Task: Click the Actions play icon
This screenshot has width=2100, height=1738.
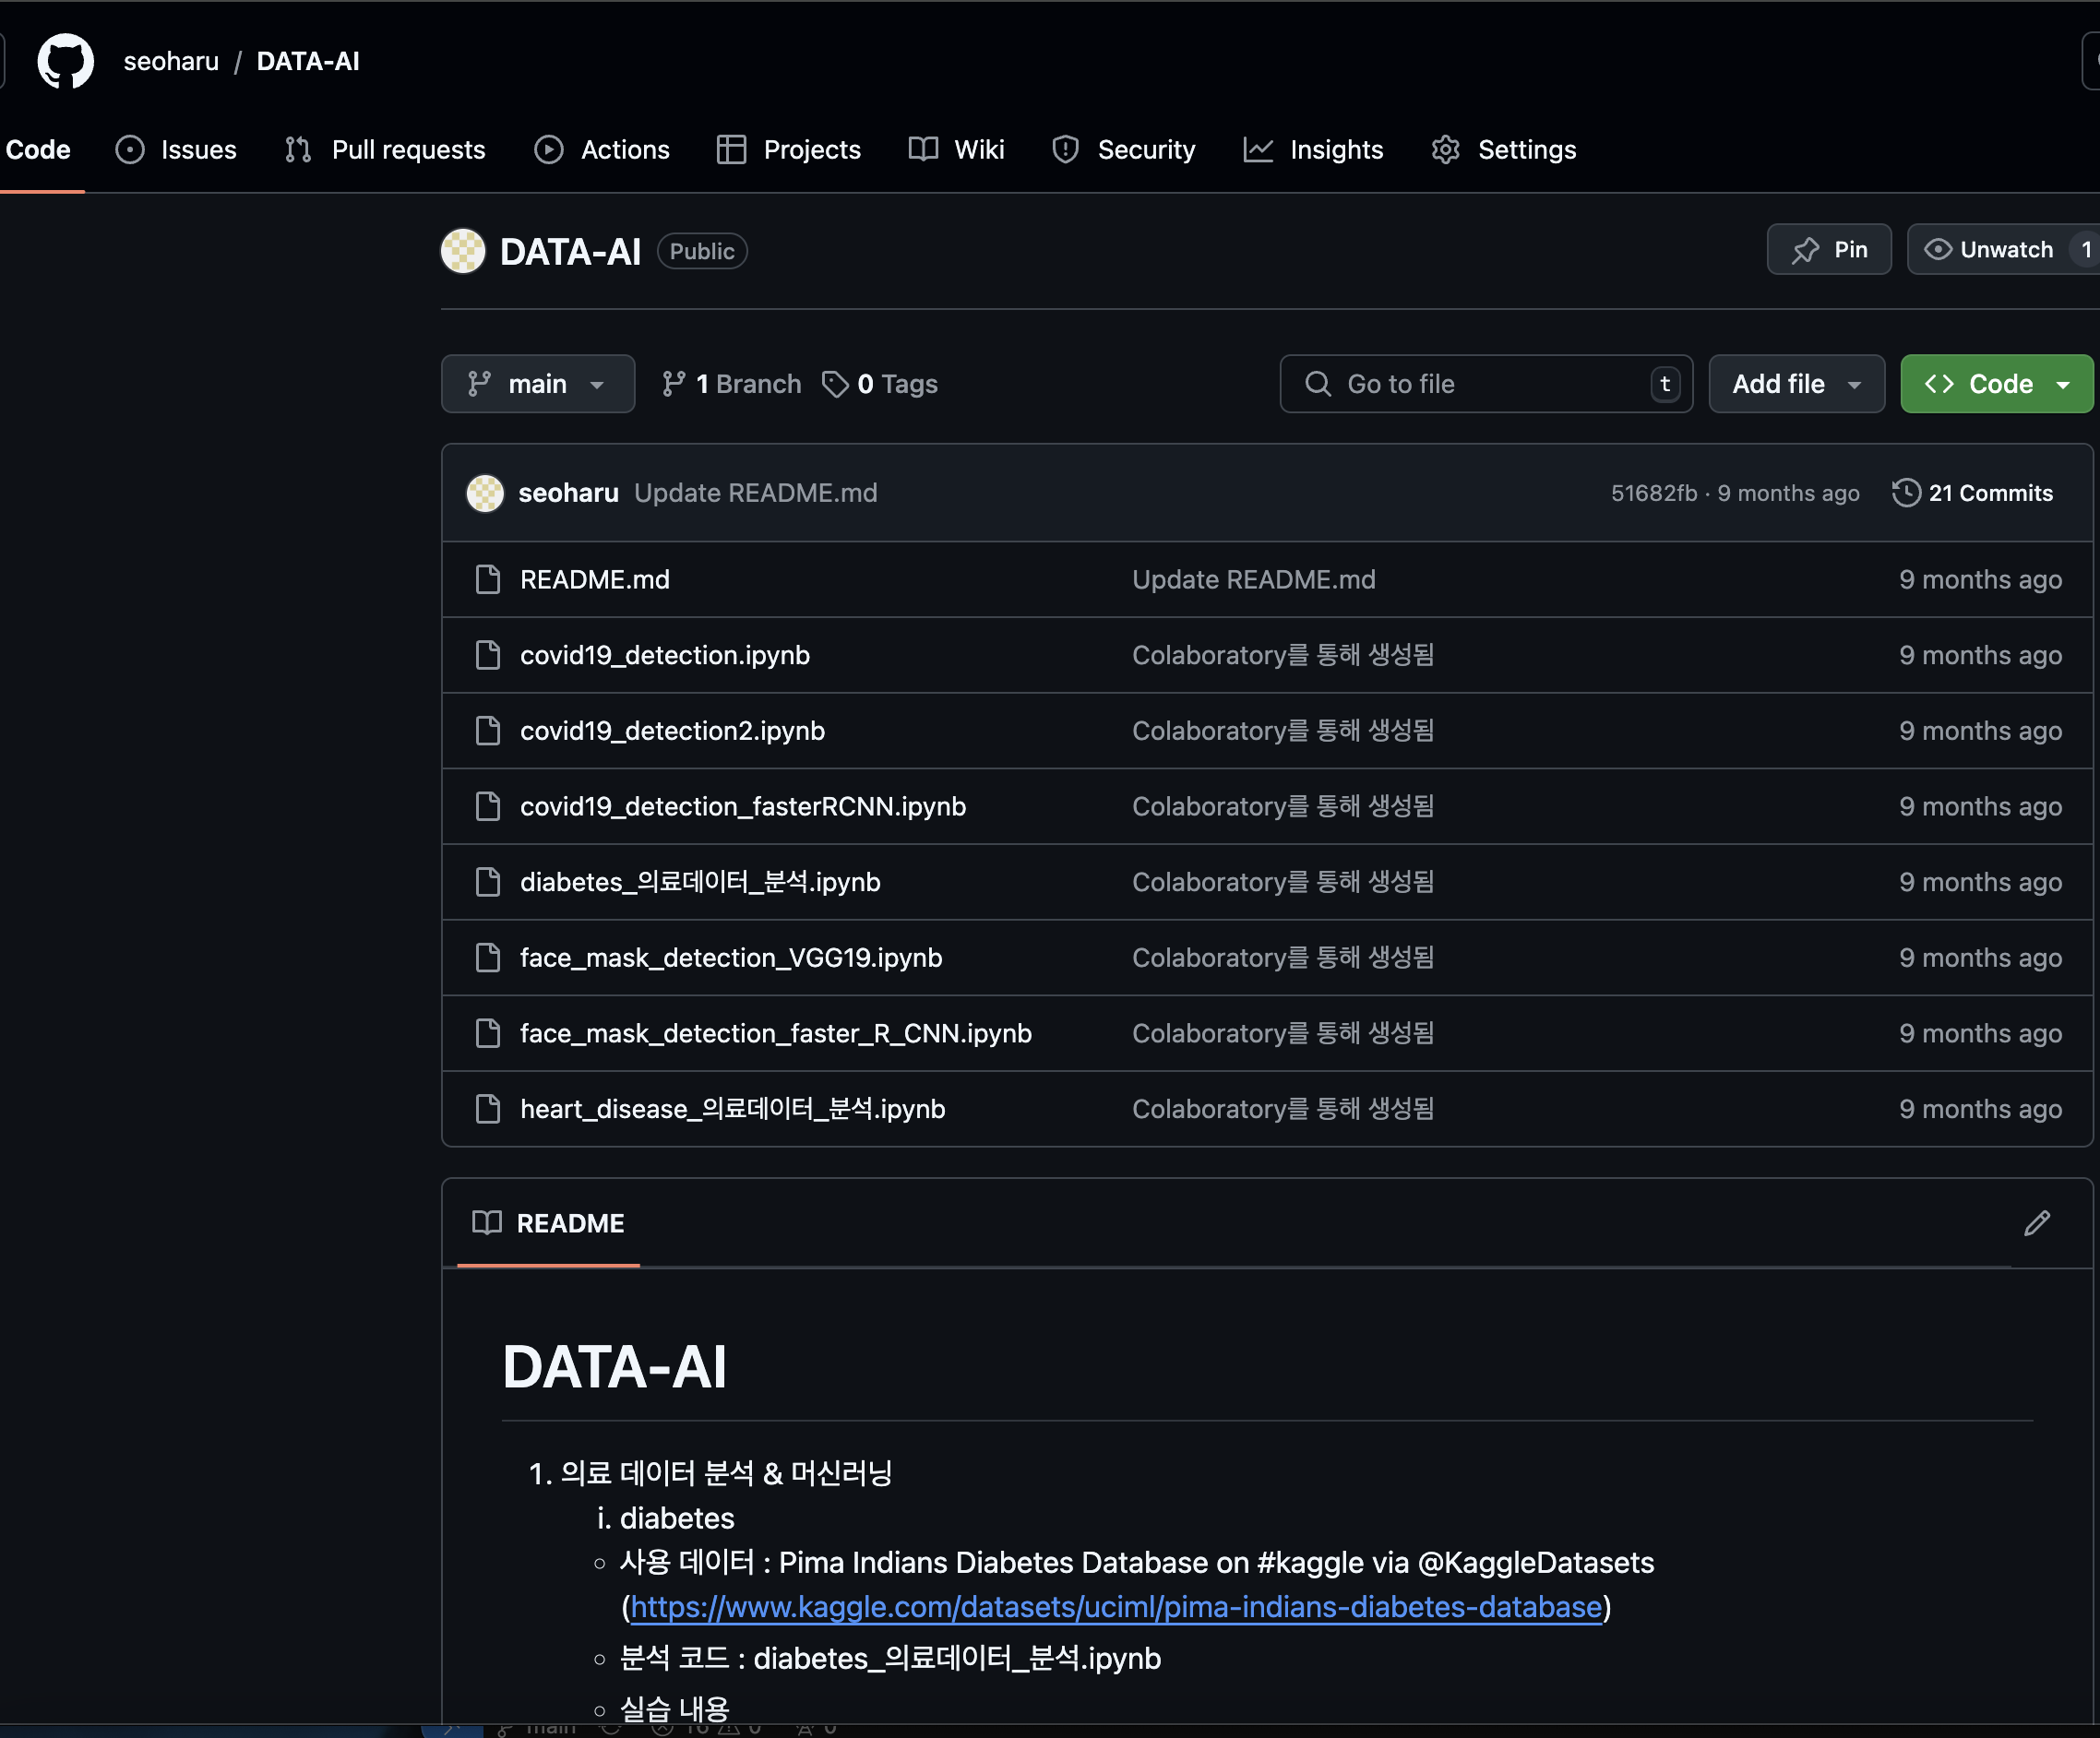Action: pyautogui.click(x=549, y=150)
